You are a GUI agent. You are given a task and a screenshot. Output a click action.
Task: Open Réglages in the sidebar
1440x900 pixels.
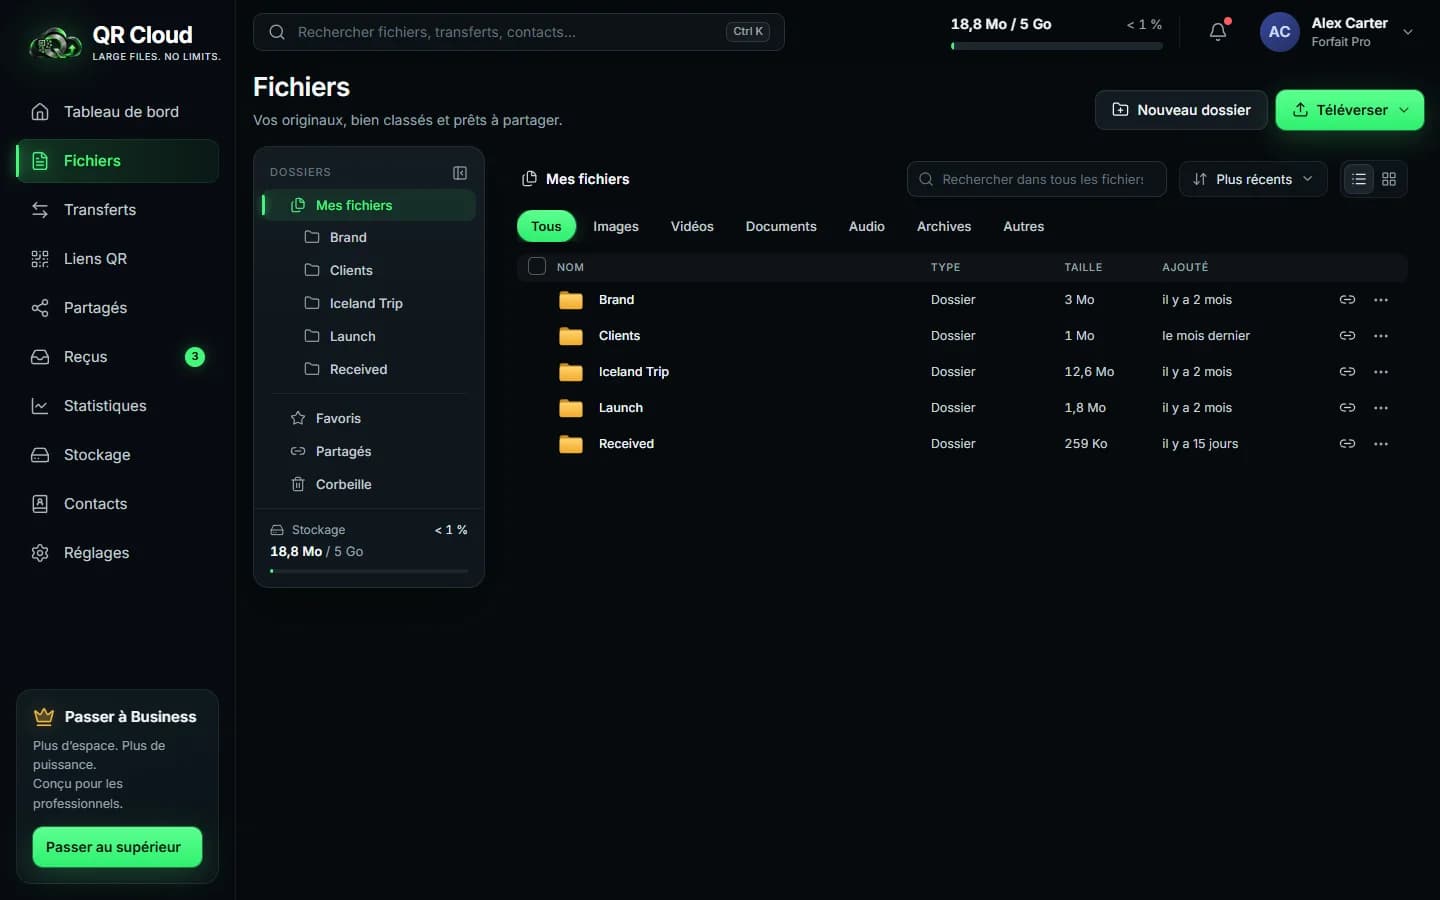pyautogui.click(x=117, y=553)
